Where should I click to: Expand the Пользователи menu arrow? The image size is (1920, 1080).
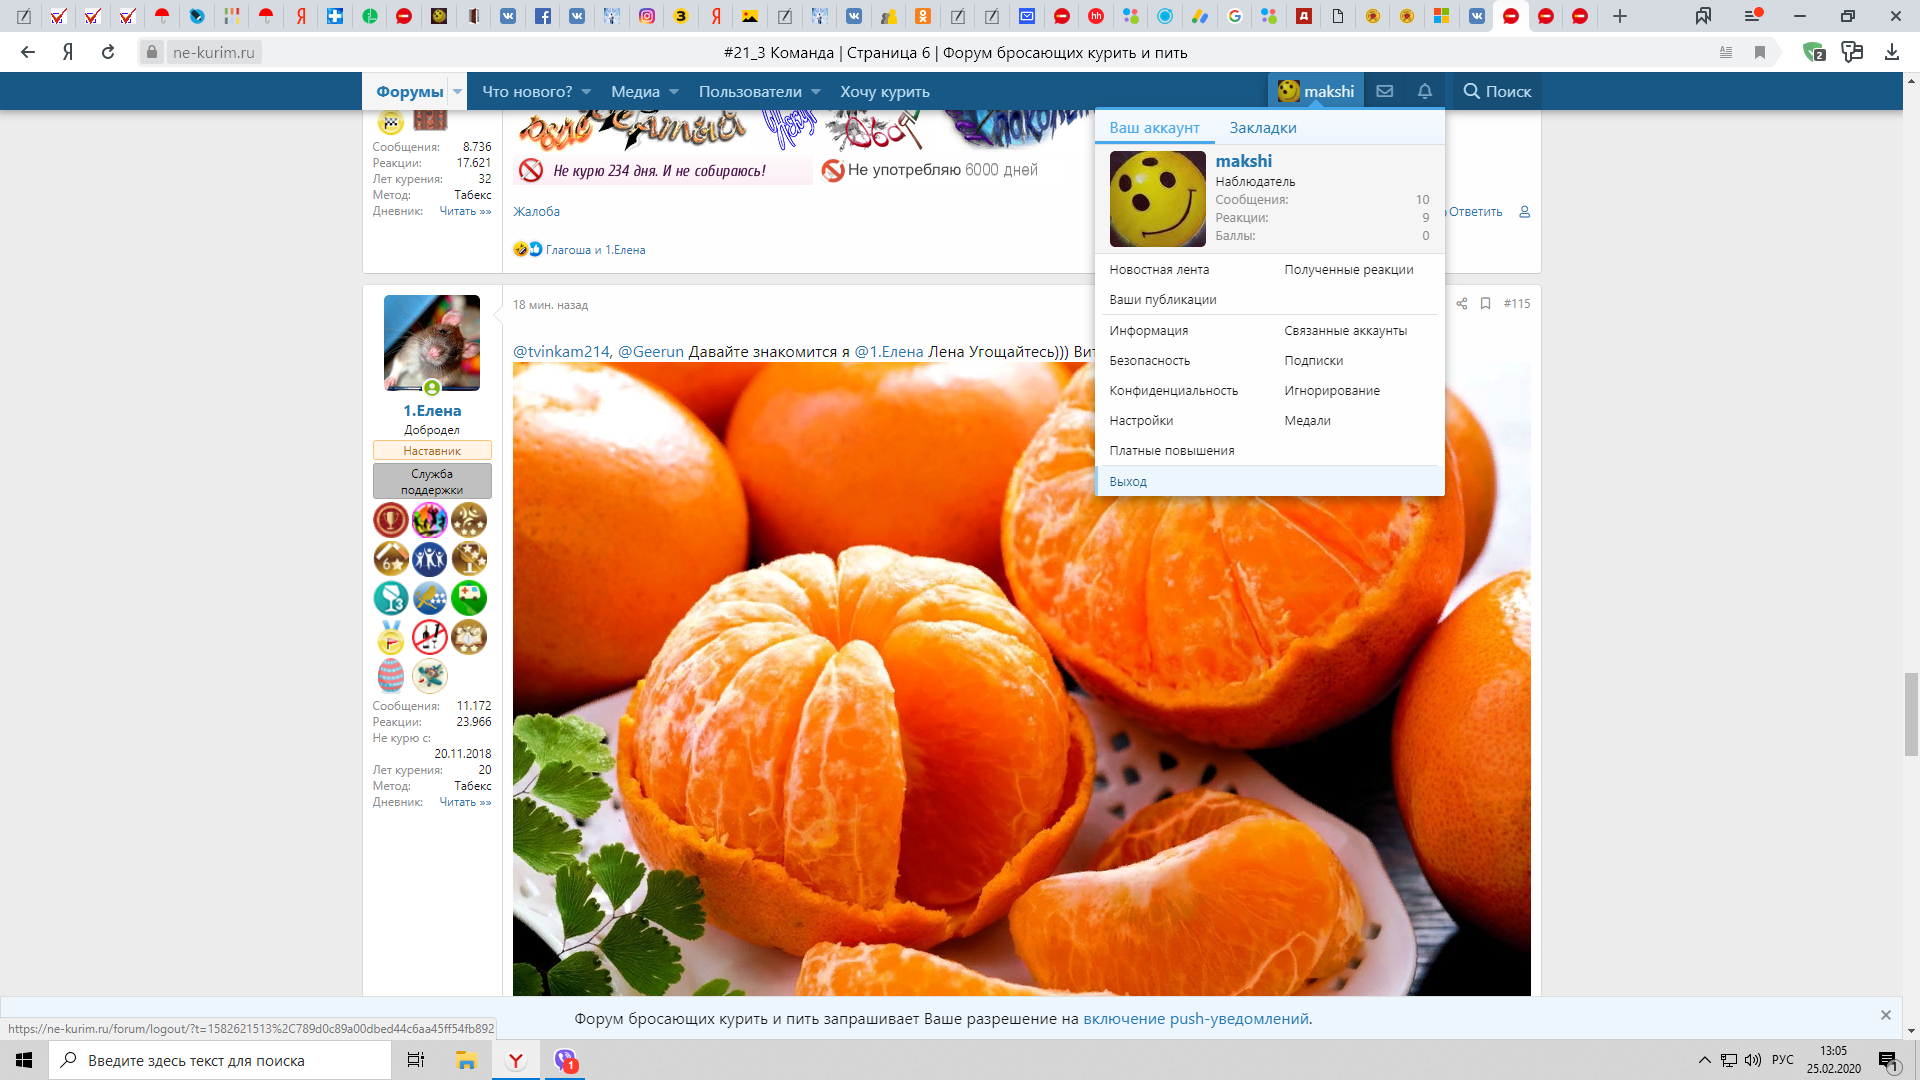[x=816, y=91]
